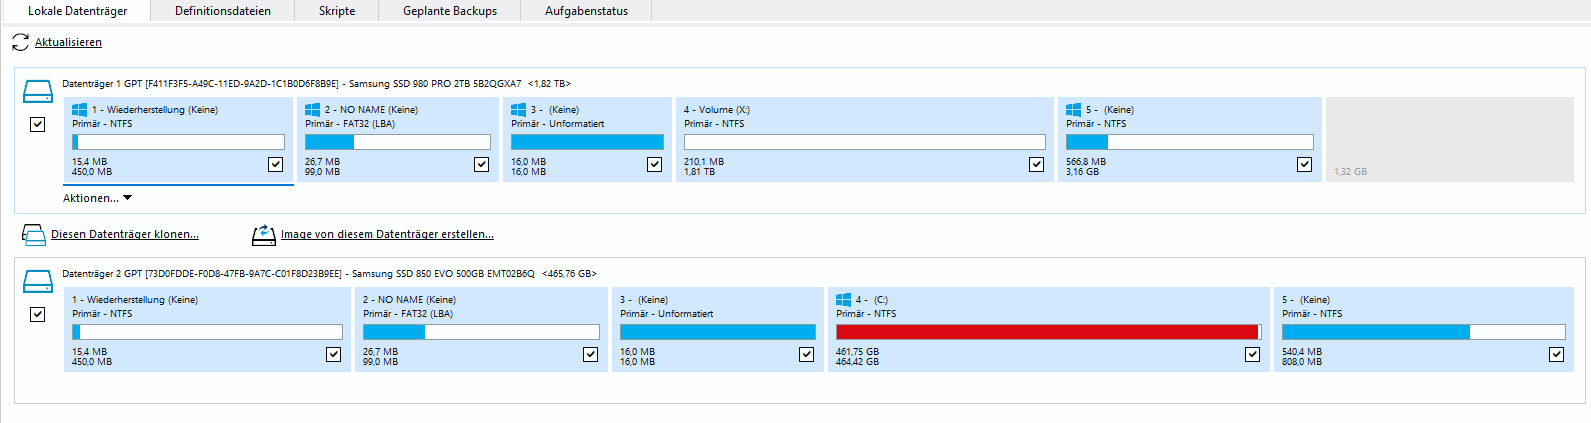1591x423 pixels.
Task: Uncheck disk 1 Wiederherstellung 450,0 MB partition
Action: (x=276, y=165)
